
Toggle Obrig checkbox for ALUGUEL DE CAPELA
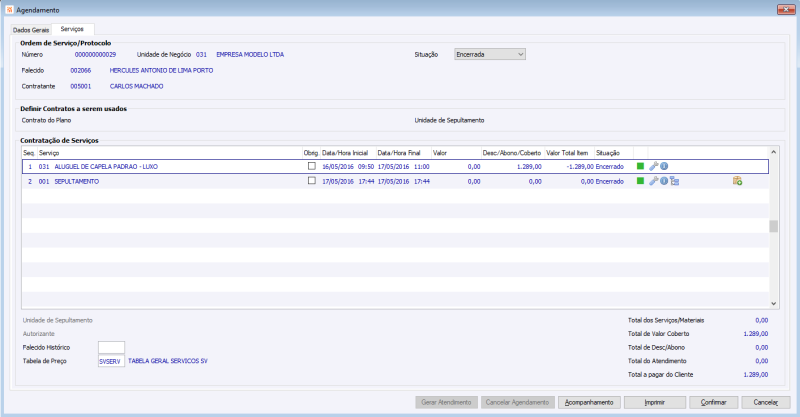[312, 166]
